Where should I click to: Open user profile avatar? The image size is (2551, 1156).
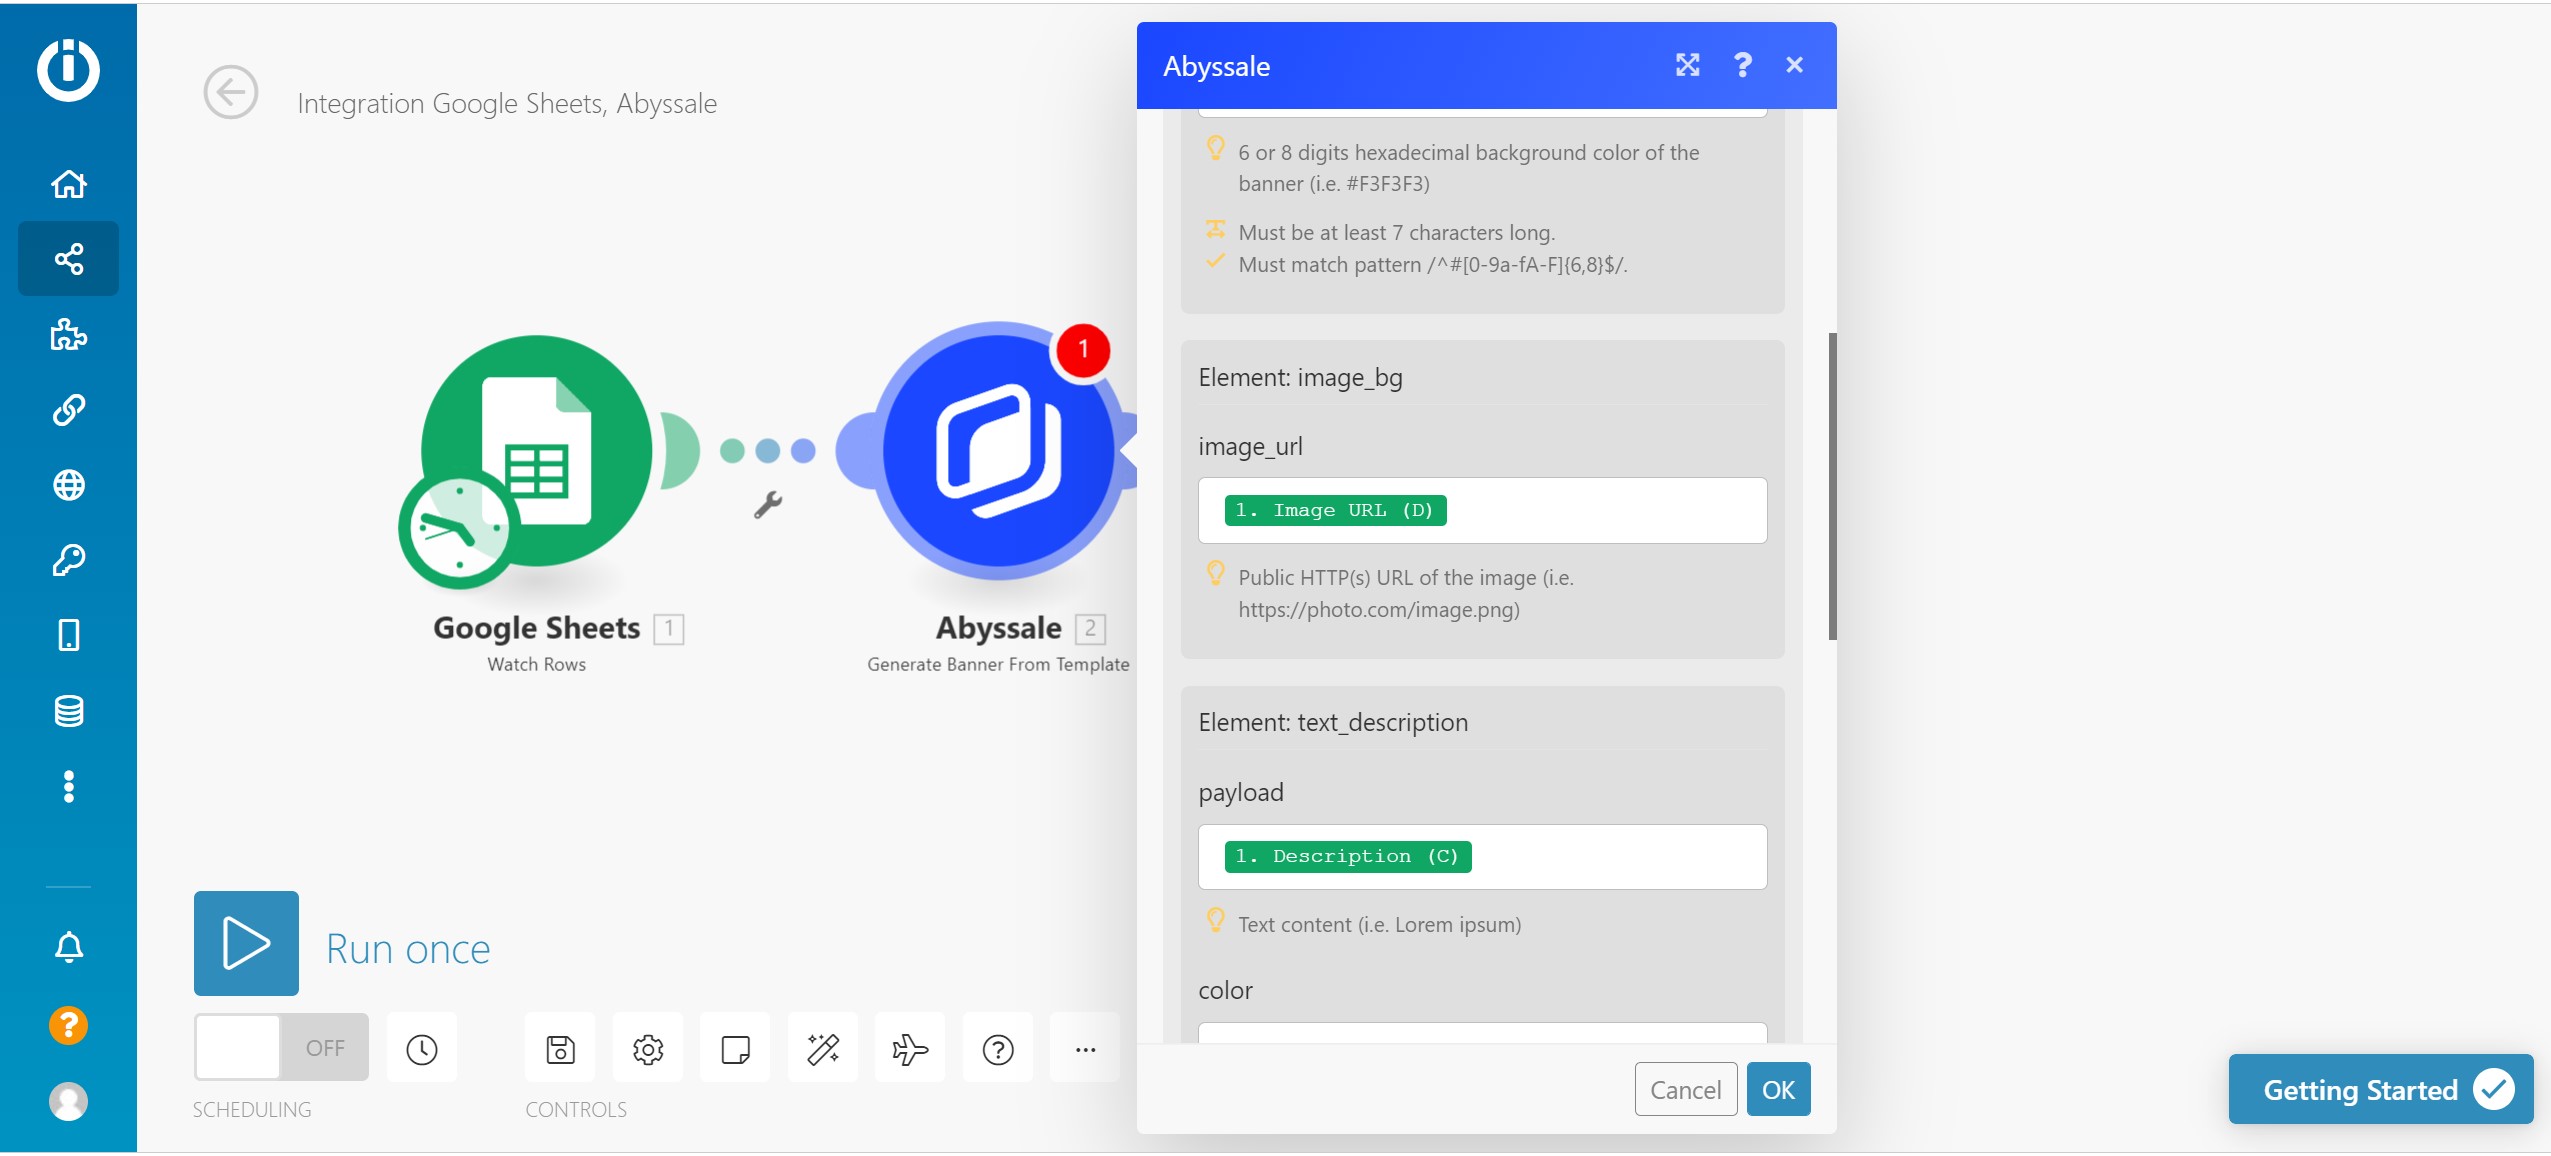[x=68, y=1101]
